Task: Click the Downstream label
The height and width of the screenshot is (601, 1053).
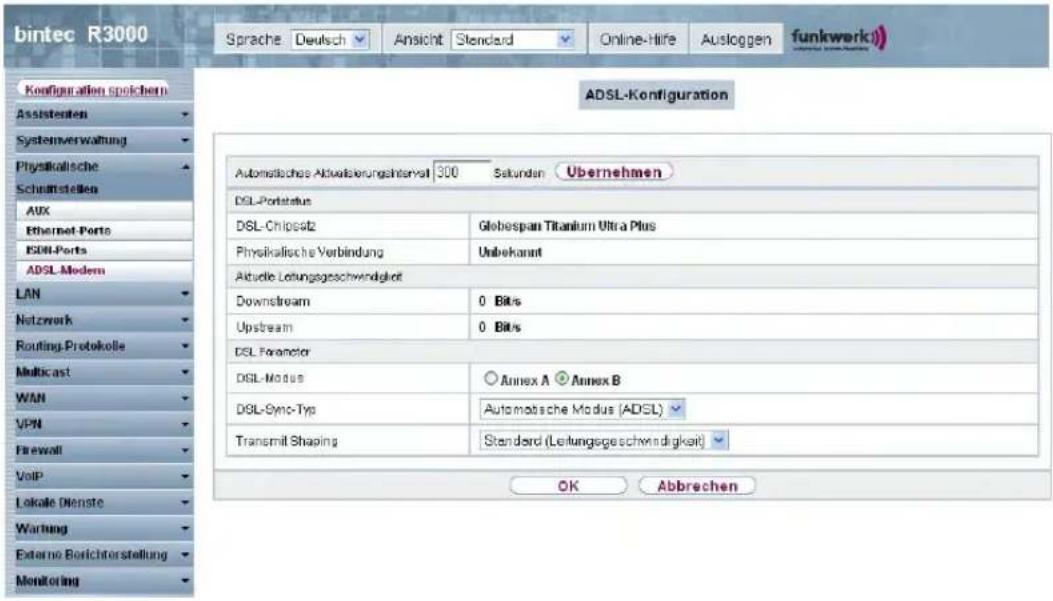Action: [x=273, y=302]
